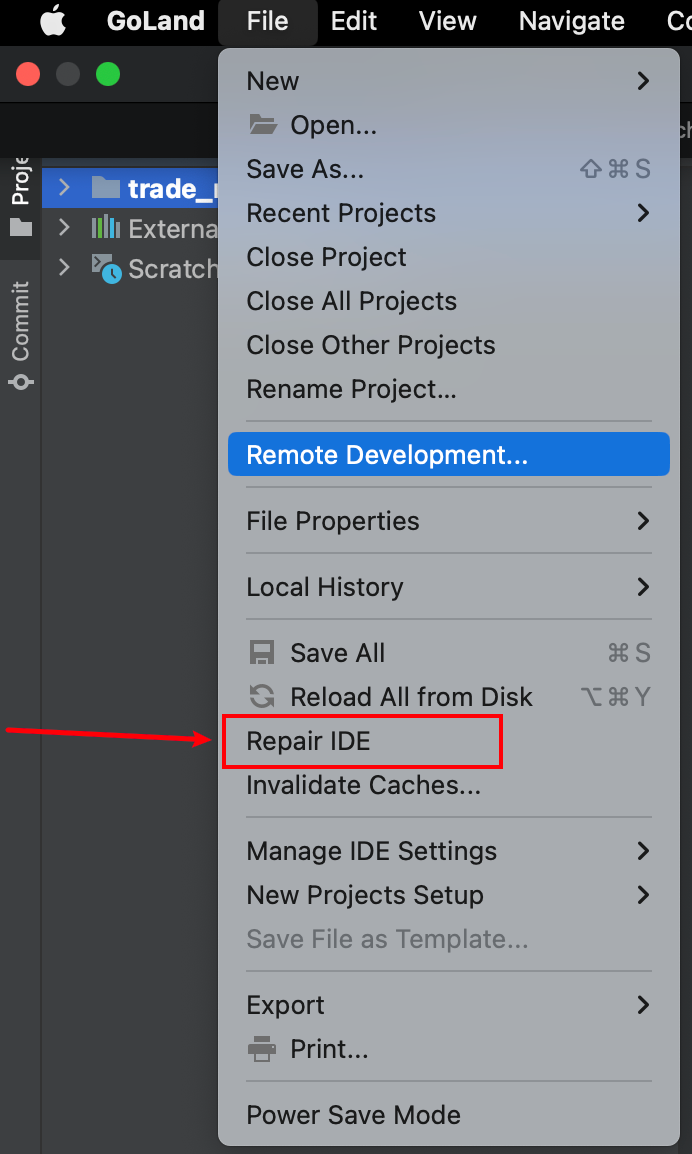This screenshot has height=1154, width=692.
Task: Open the Navigate menu
Action: point(572,21)
